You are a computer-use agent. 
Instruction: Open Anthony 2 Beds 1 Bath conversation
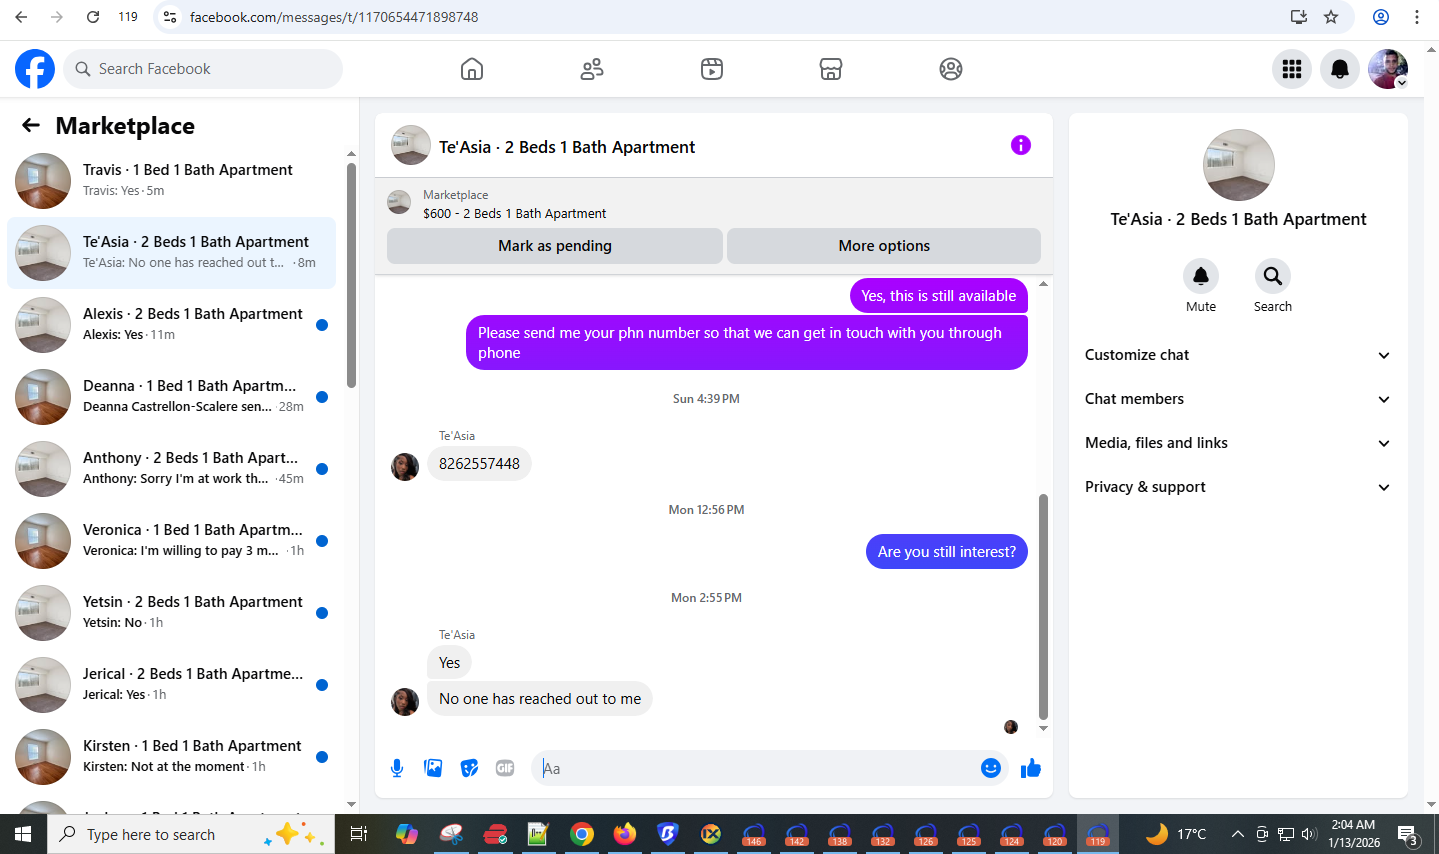(172, 469)
